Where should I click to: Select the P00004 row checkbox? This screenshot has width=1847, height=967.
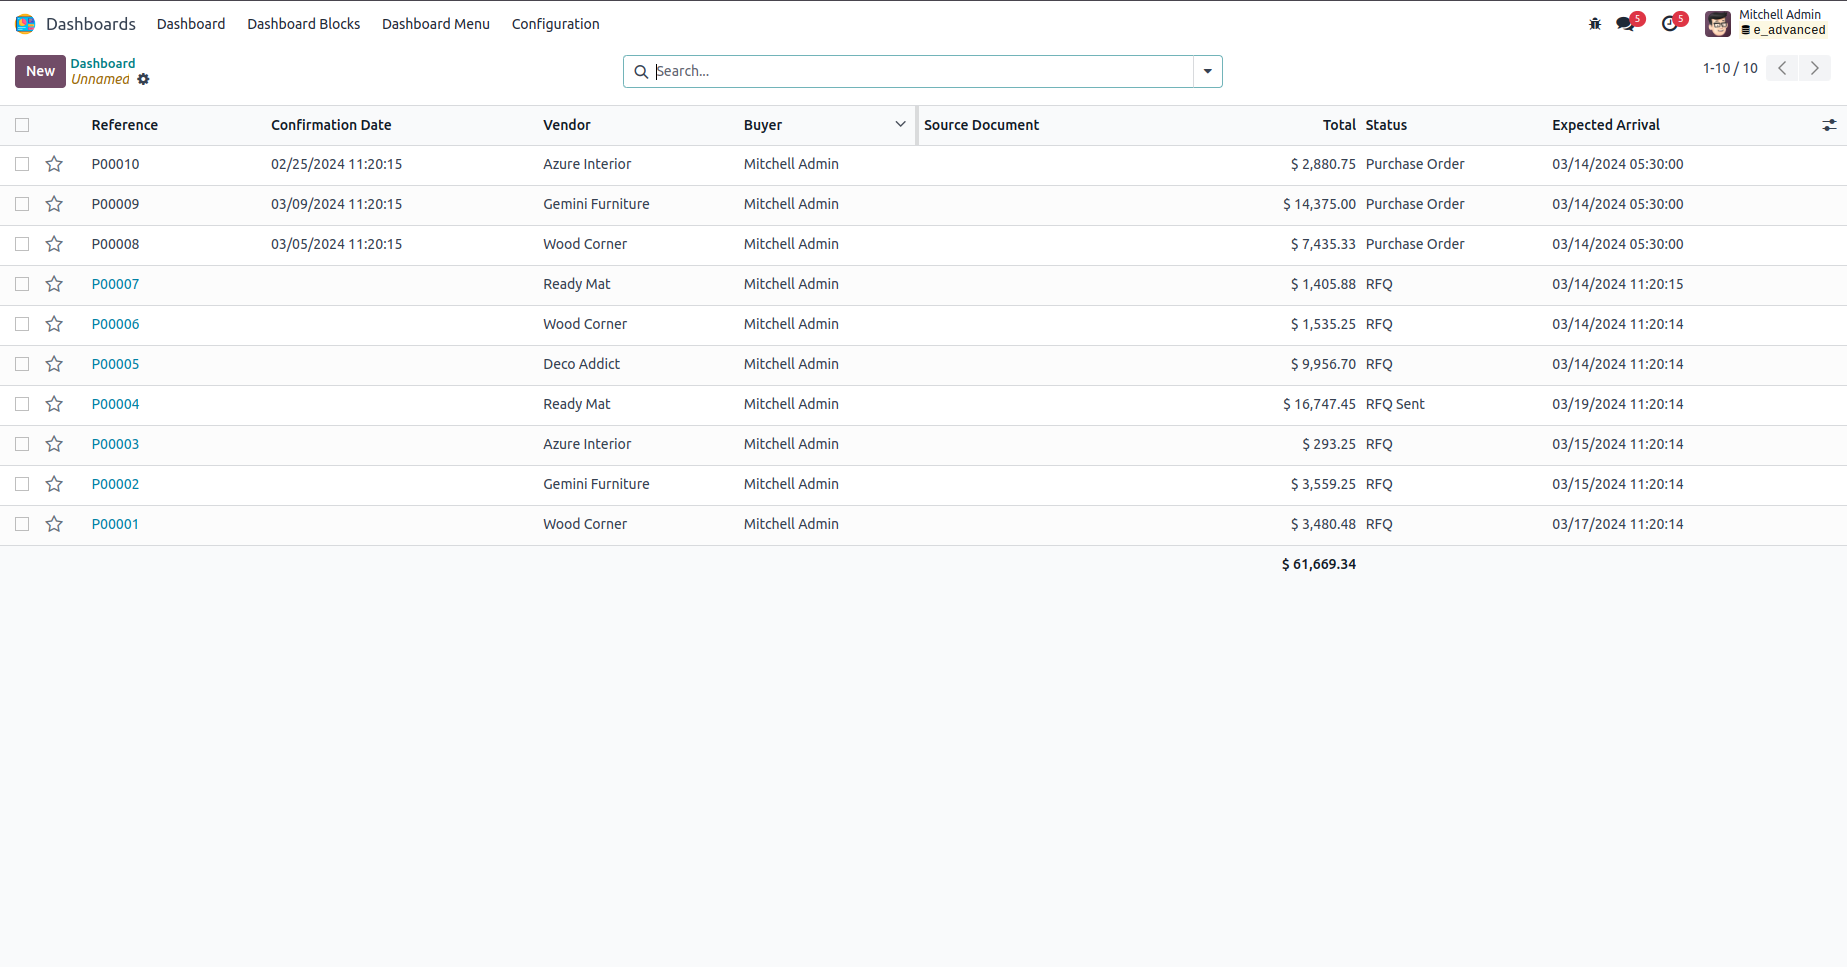click(x=22, y=404)
